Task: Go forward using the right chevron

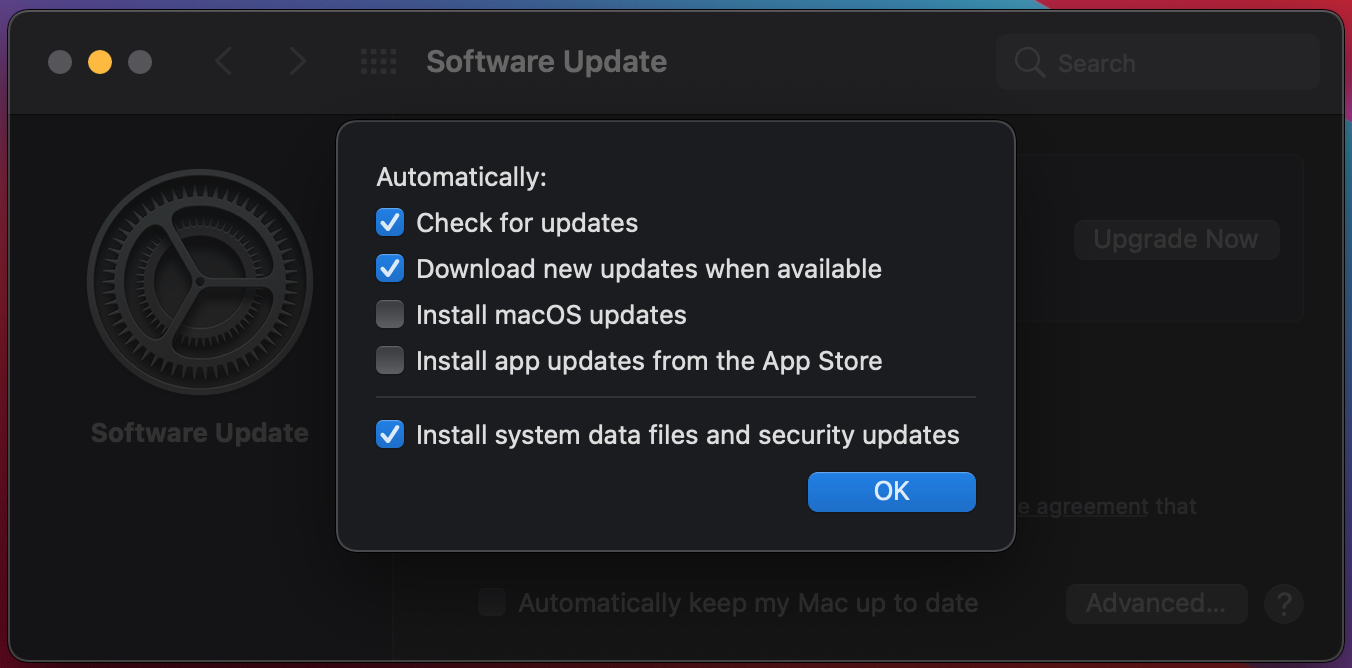Action: (x=297, y=62)
